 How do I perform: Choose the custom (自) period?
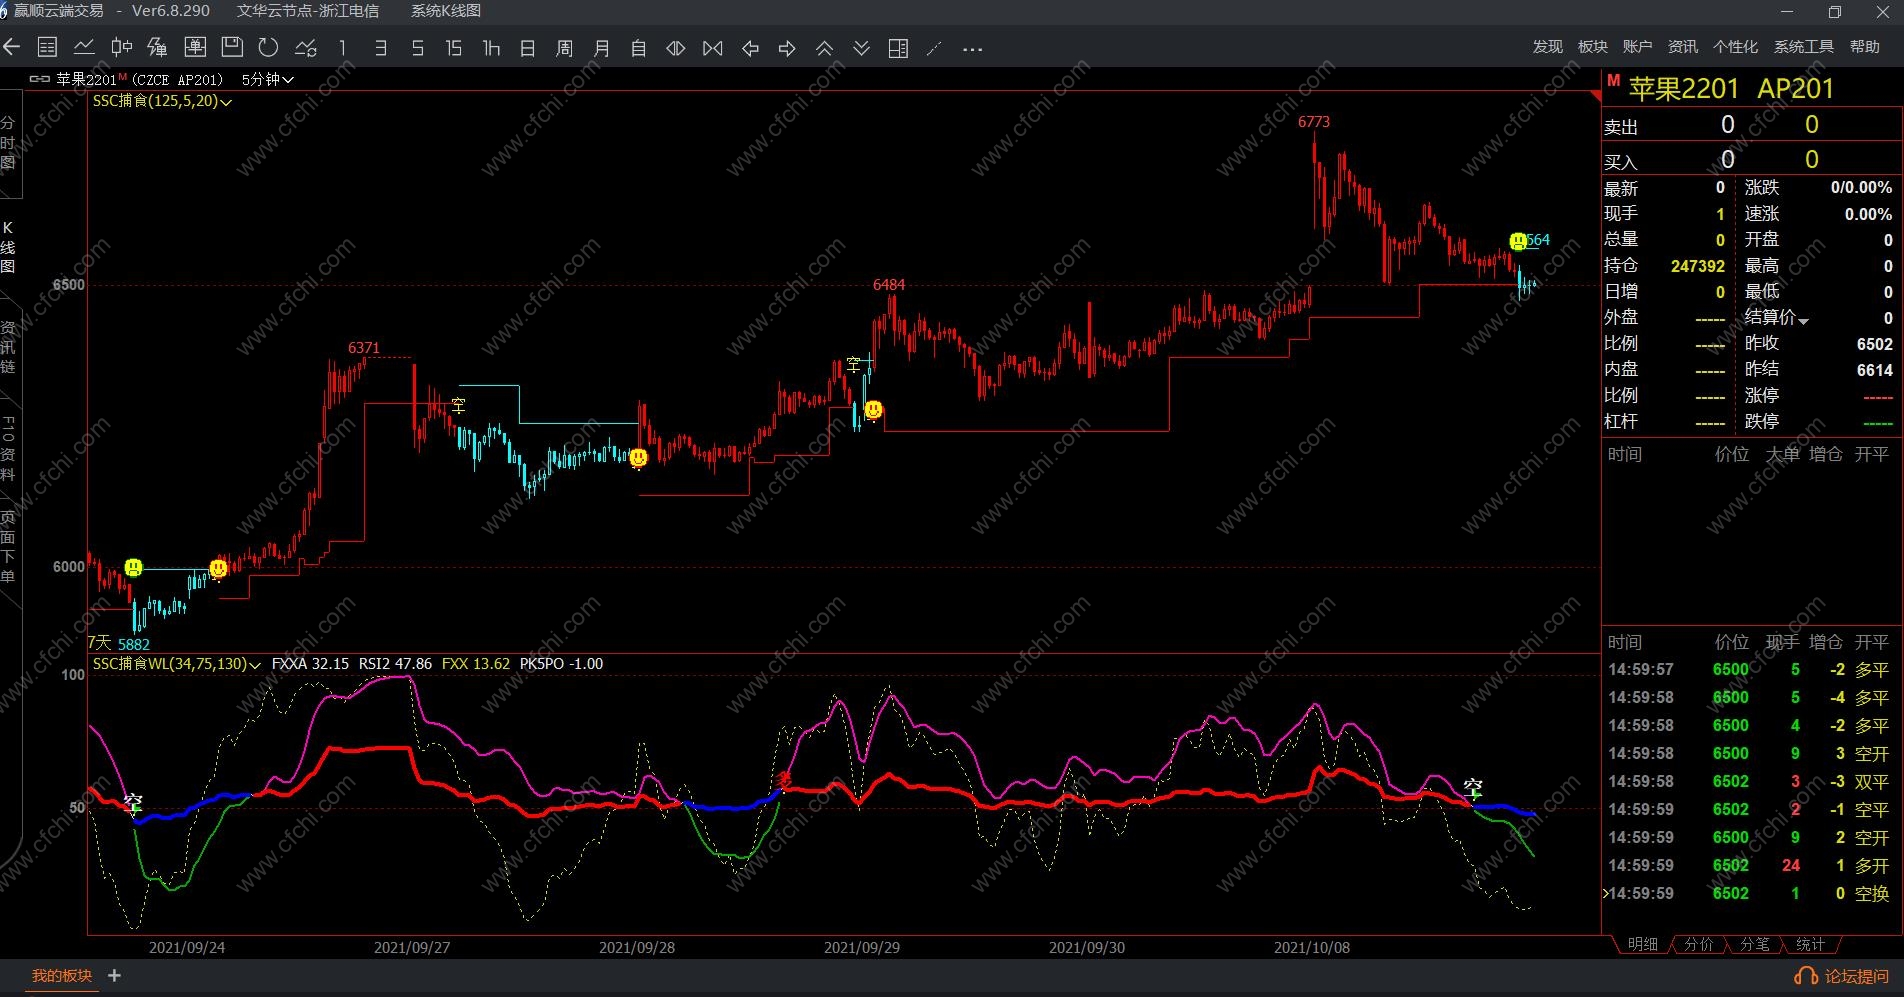(x=639, y=47)
